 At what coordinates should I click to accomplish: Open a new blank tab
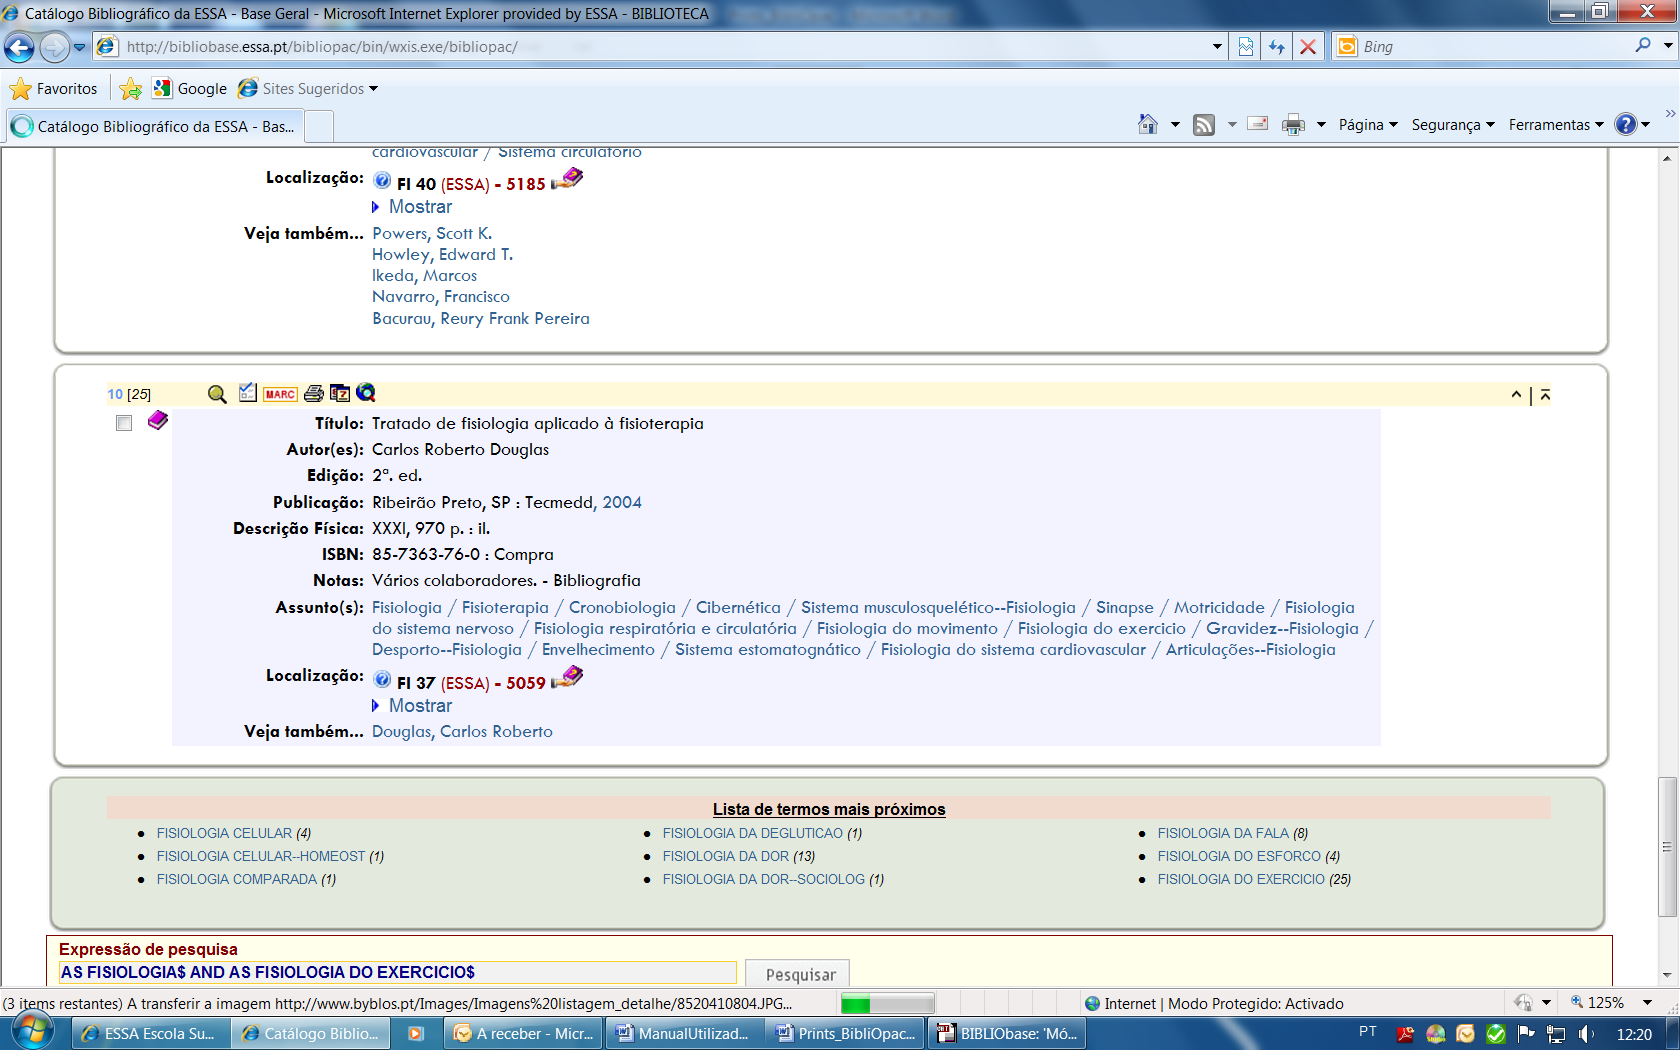tap(319, 127)
